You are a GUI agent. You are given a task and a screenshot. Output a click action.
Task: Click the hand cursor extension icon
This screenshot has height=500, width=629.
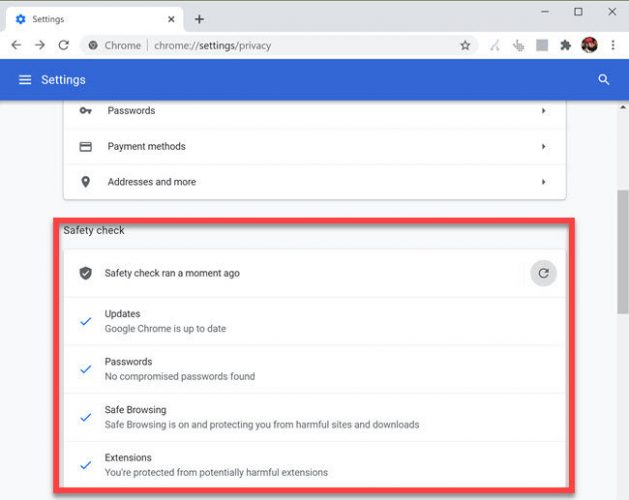pos(518,45)
